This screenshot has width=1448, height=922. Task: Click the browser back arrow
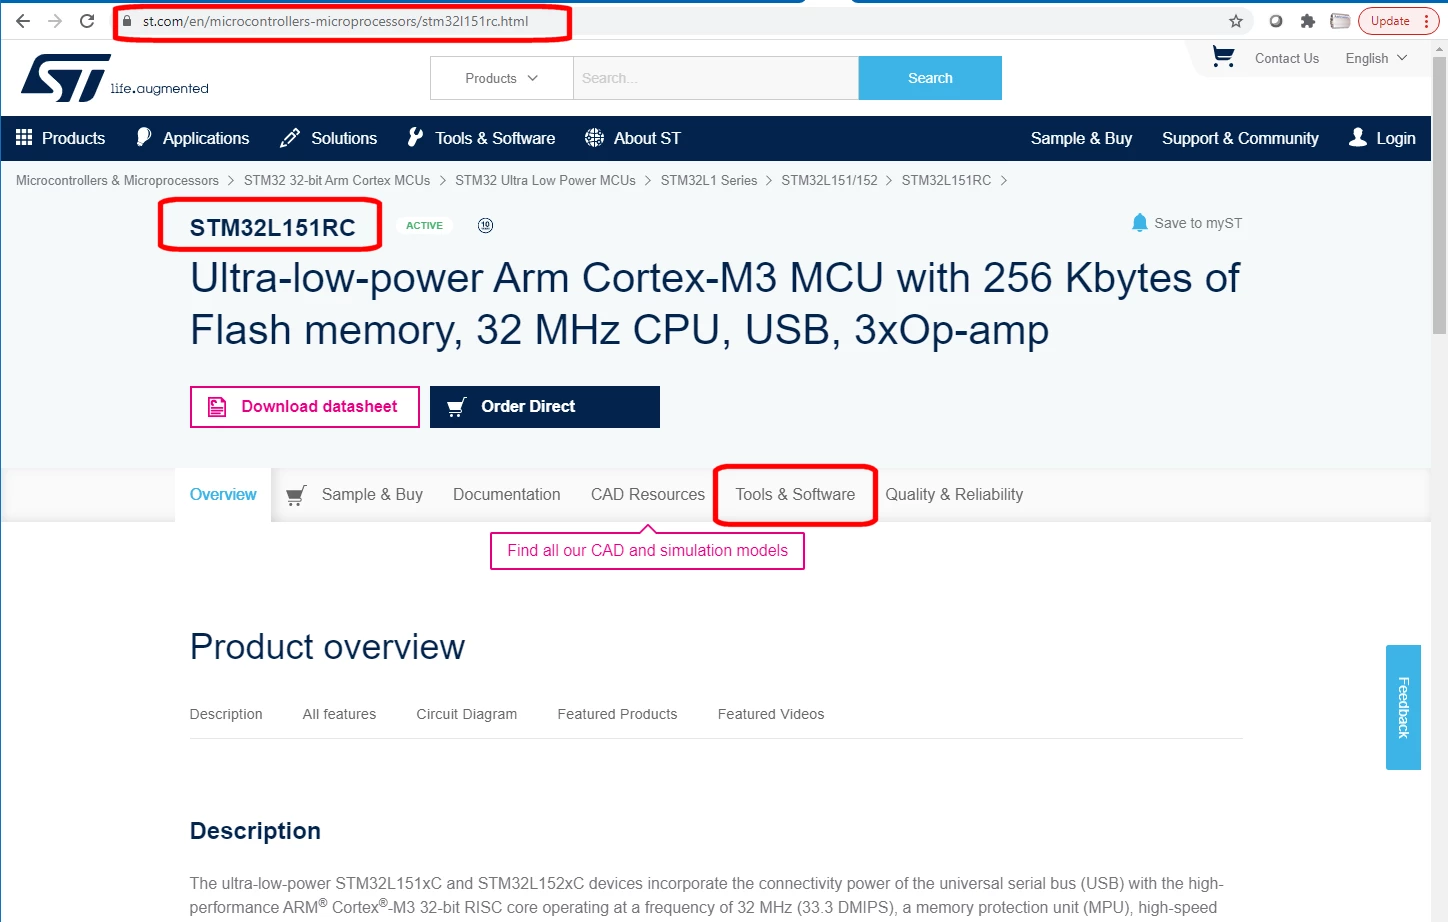tap(23, 21)
